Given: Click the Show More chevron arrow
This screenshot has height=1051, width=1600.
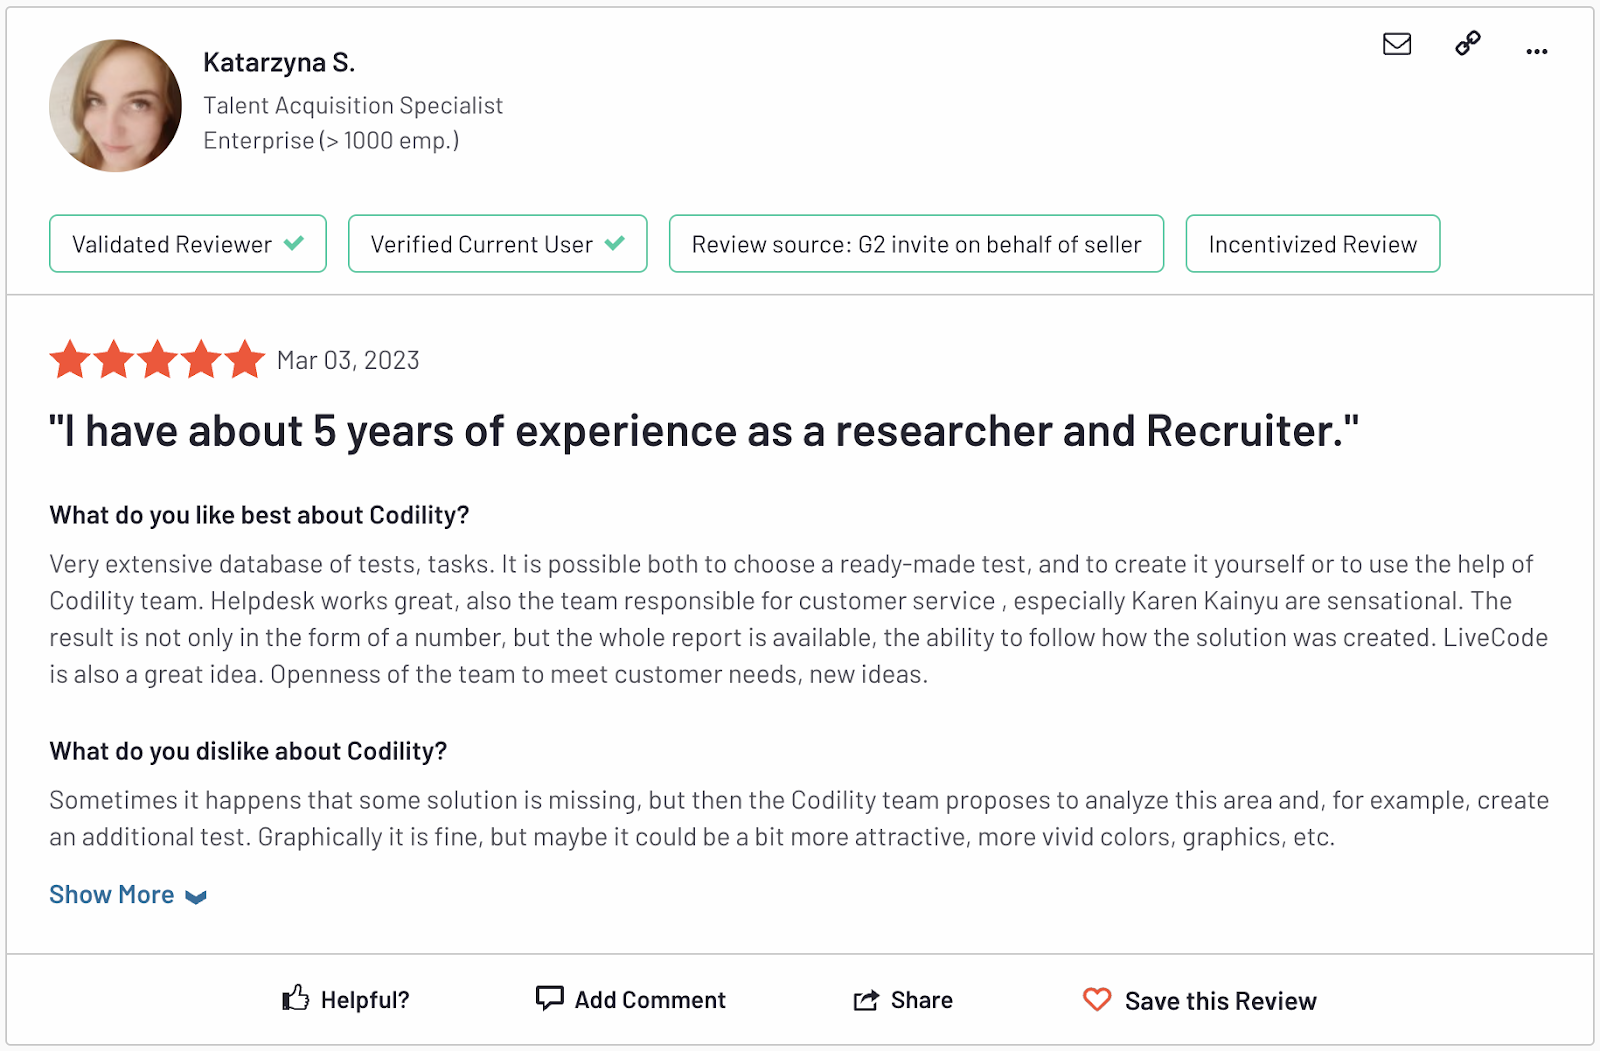Looking at the screenshot, I should pyautogui.click(x=196, y=897).
